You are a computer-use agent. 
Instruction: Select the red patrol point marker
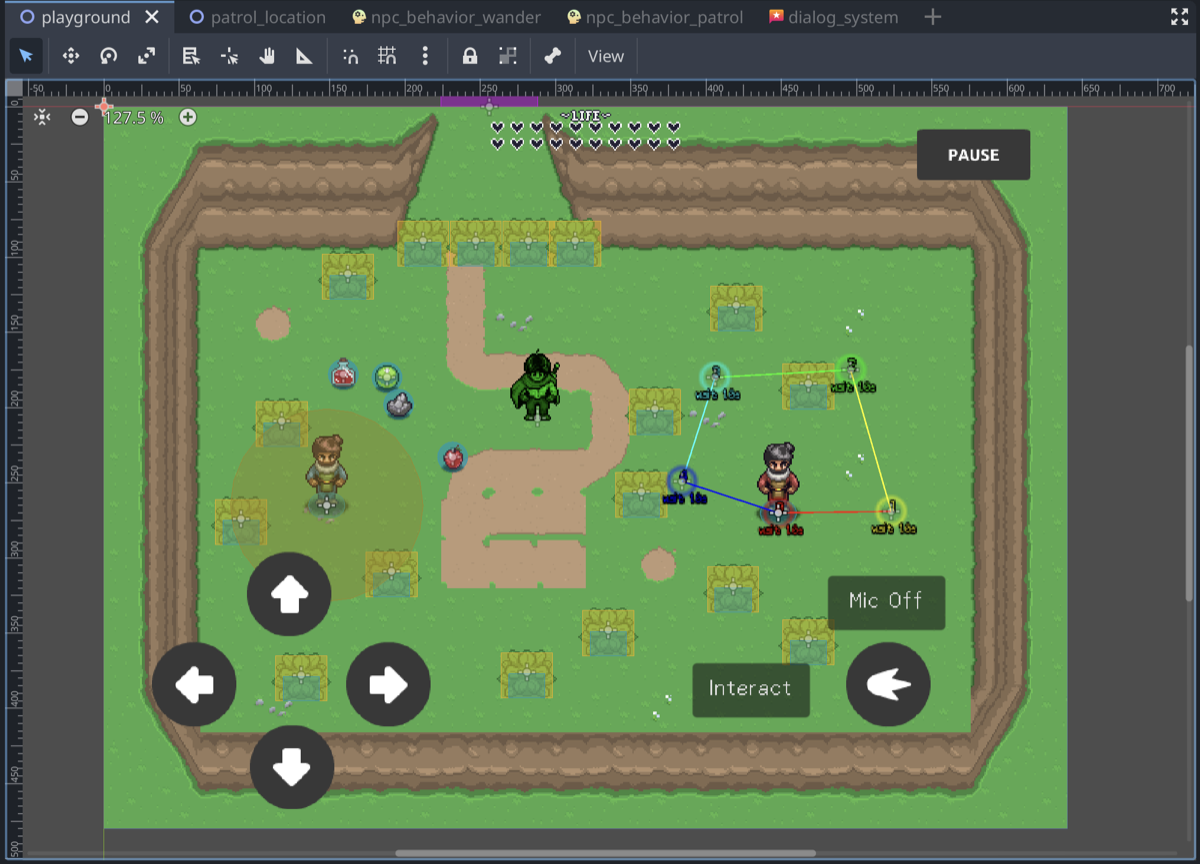point(778,513)
